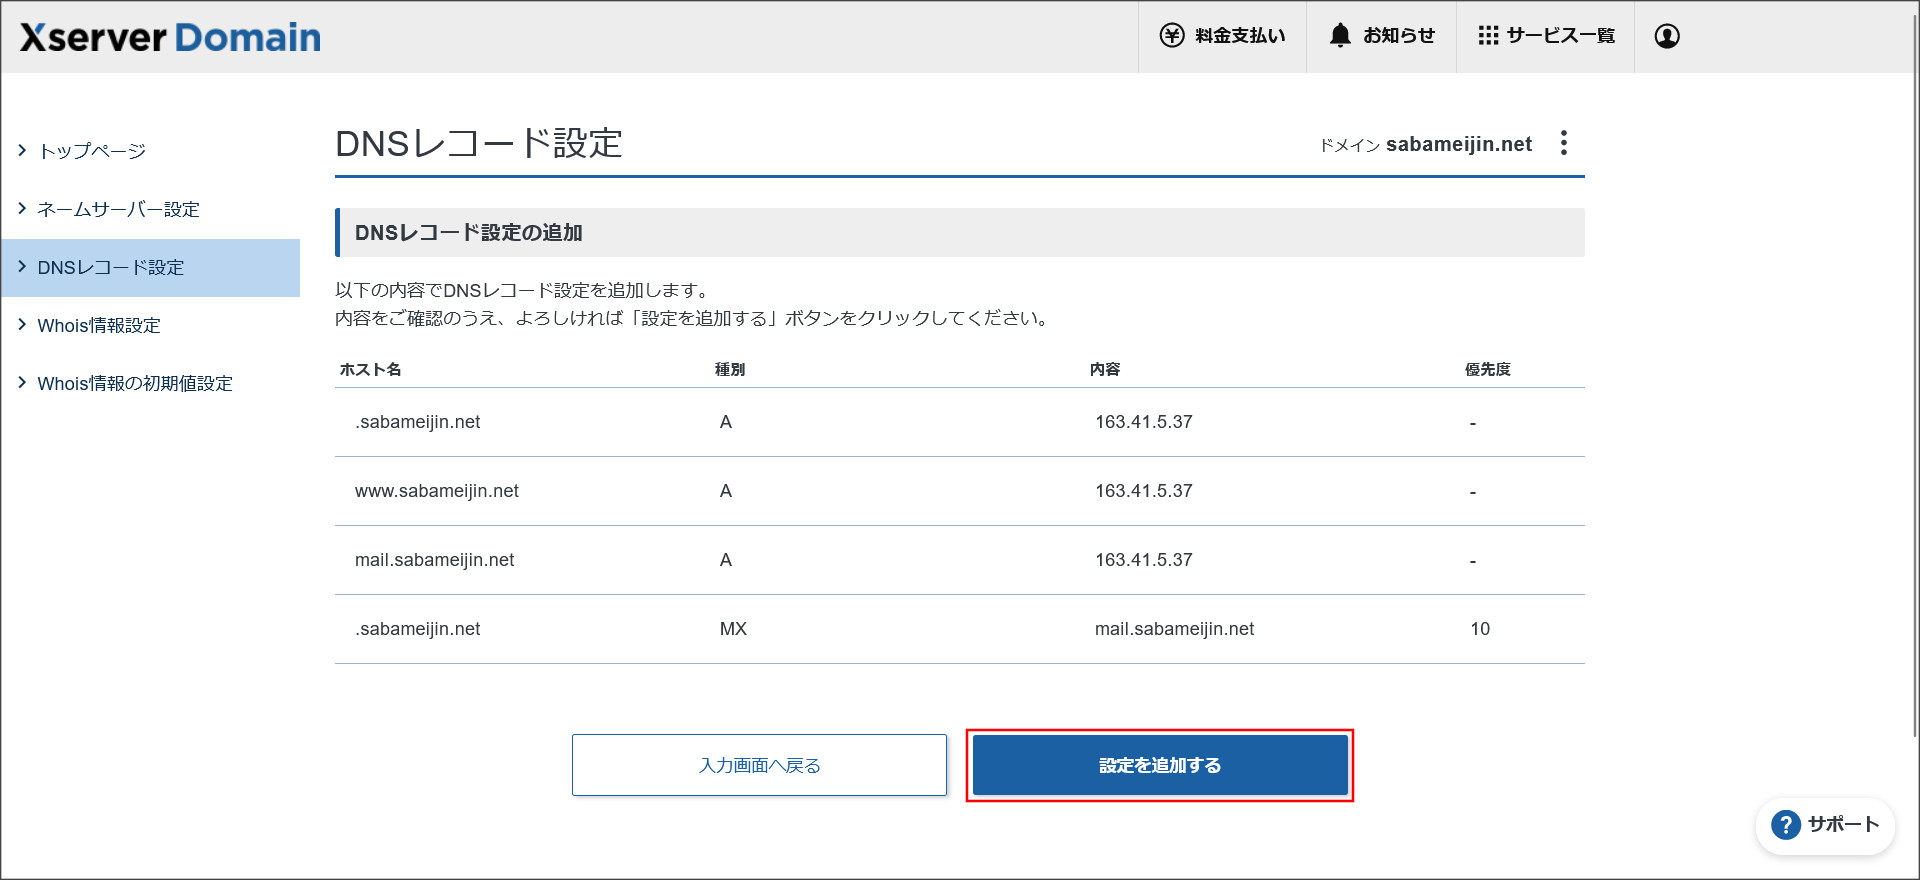Open Whois情報の初期値設定 page
1920x880 pixels.
coord(135,383)
